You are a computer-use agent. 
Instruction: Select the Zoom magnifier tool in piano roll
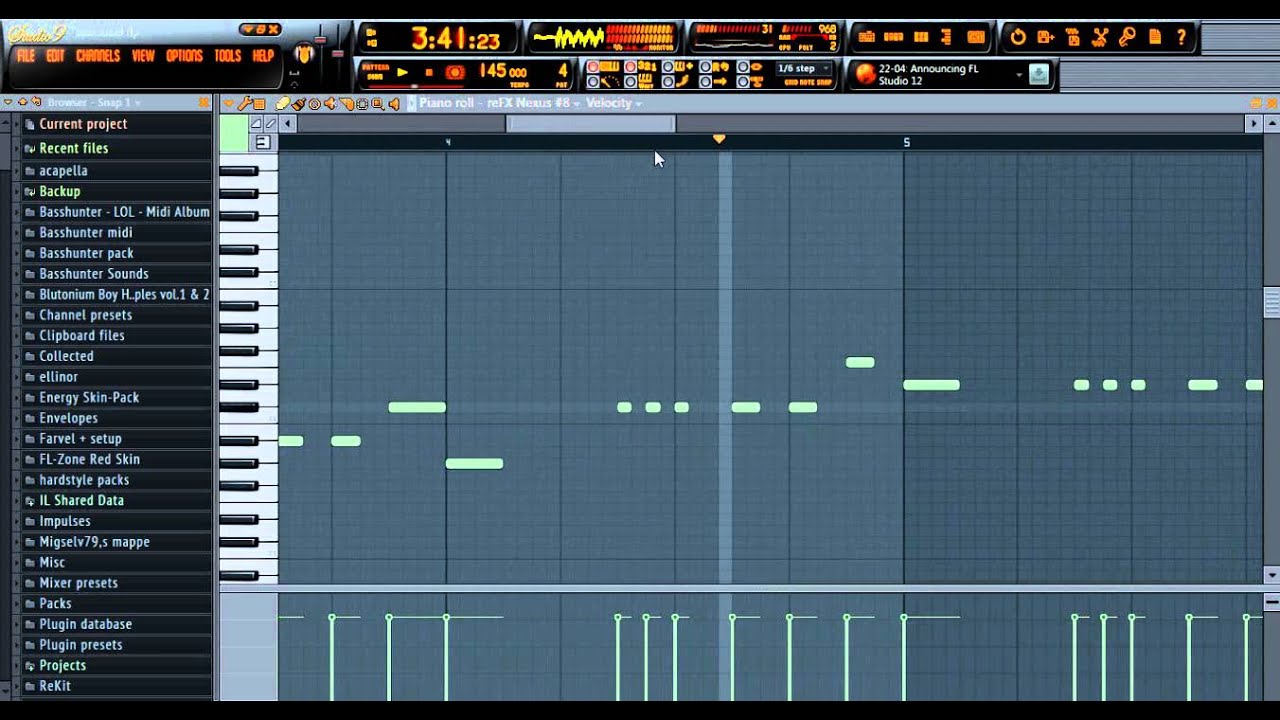tap(377, 103)
